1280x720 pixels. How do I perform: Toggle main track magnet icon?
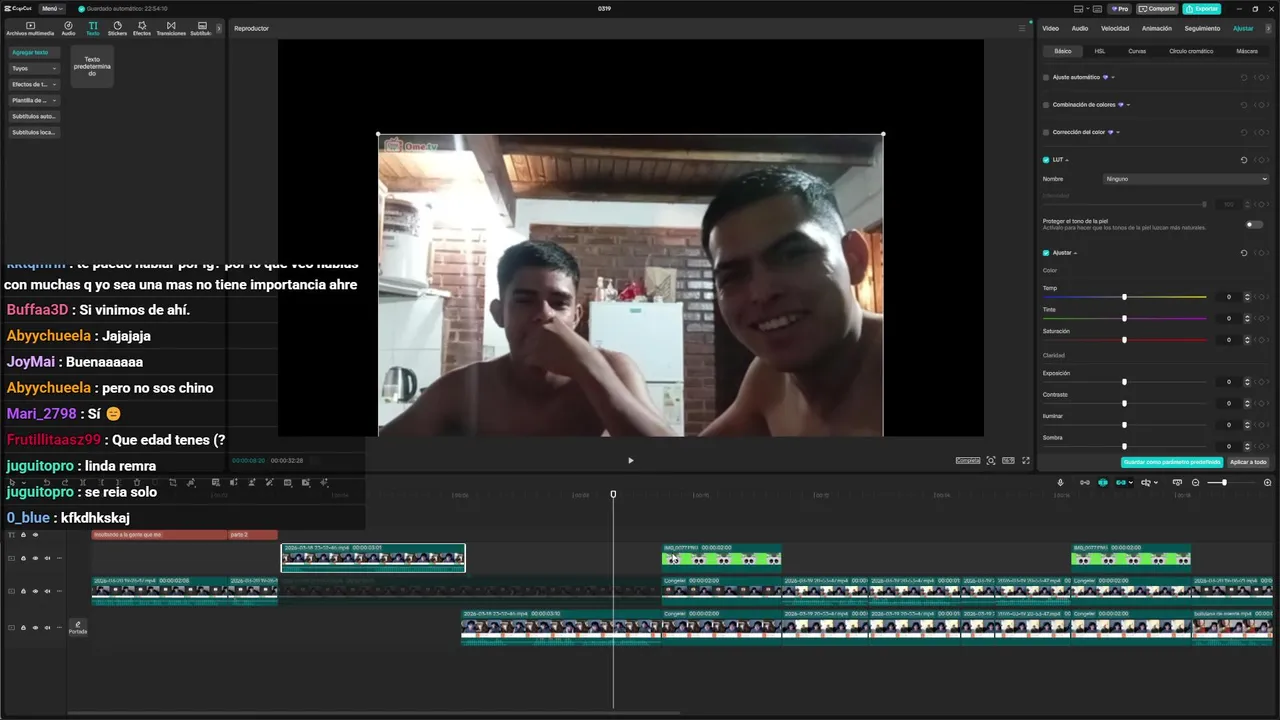tap(1085, 482)
